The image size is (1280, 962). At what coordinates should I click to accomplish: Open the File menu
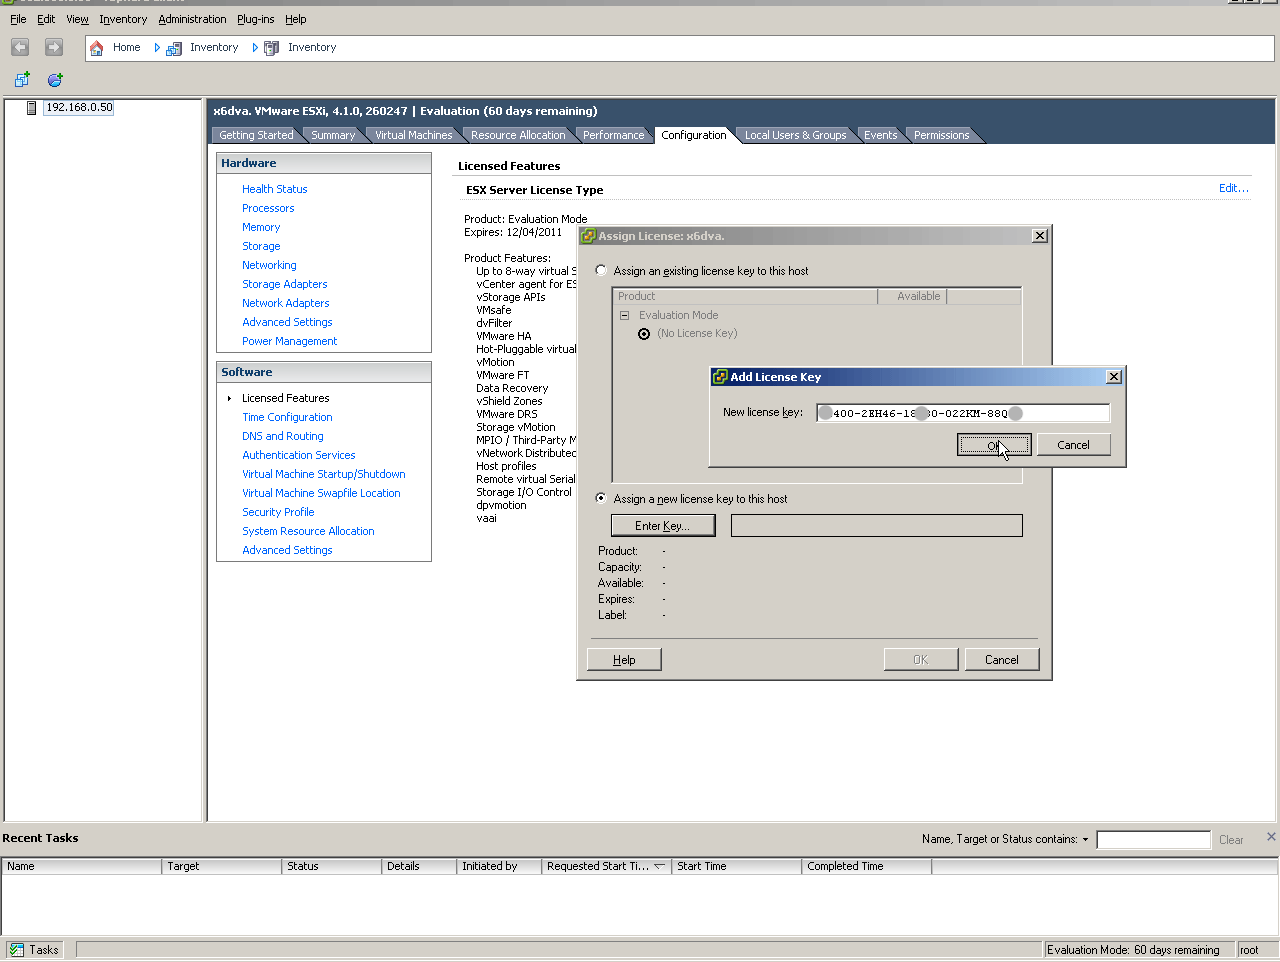[x=18, y=19]
